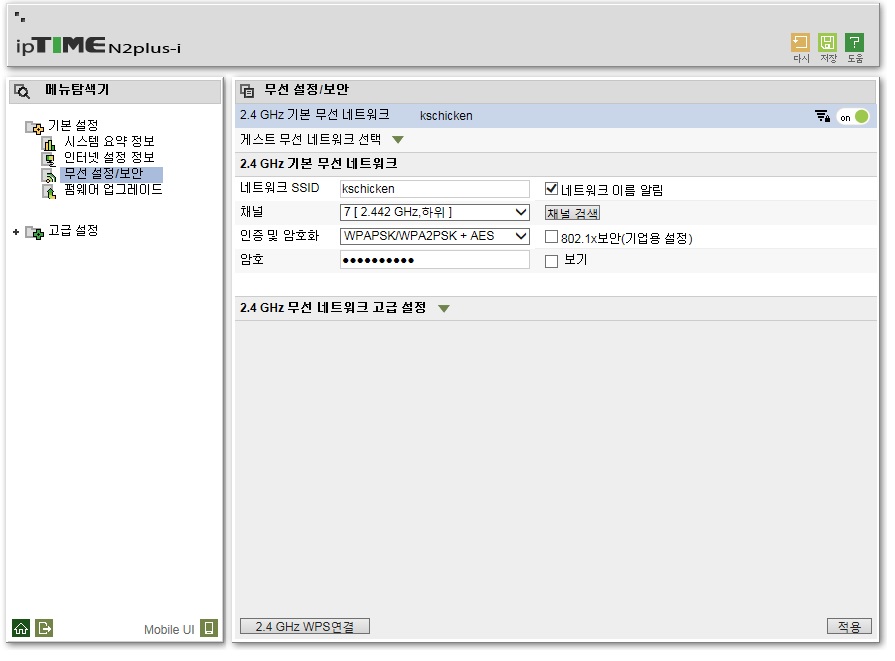The width and height of the screenshot is (895, 661).
Task: Expand 2.4 GHz 고급 설정 section arrow
Action: tap(444, 309)
